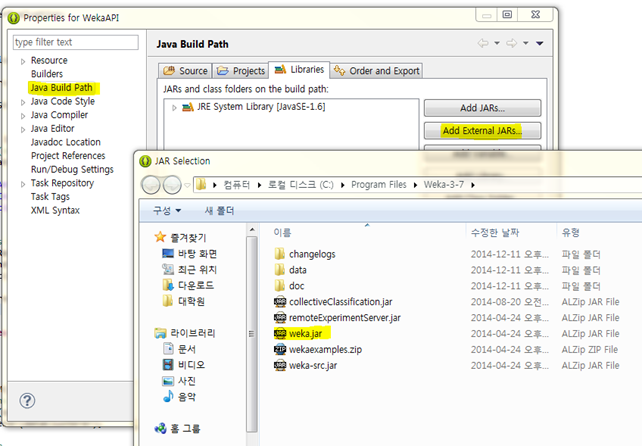Click the JAR Selection forward navigation button
Viewport: 642px width, 446px height.
click(x=172, y=185)
